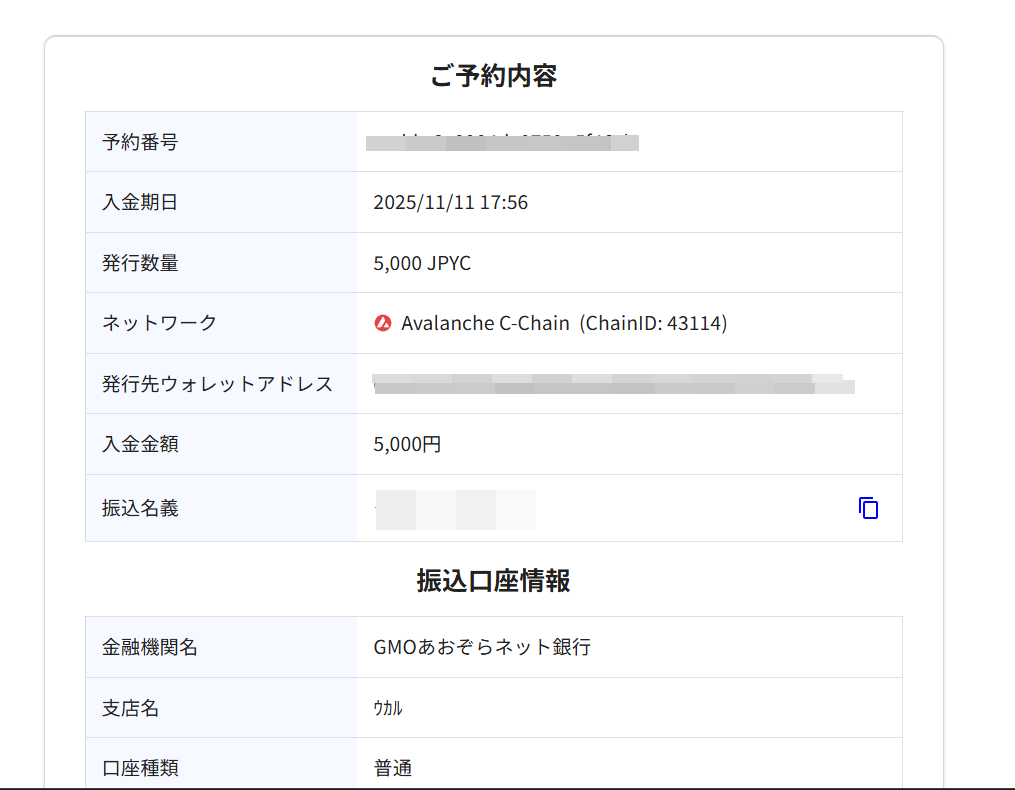Copy the 振込名義 transfer name
The image size is (1015, 790).
click(868, 508)
